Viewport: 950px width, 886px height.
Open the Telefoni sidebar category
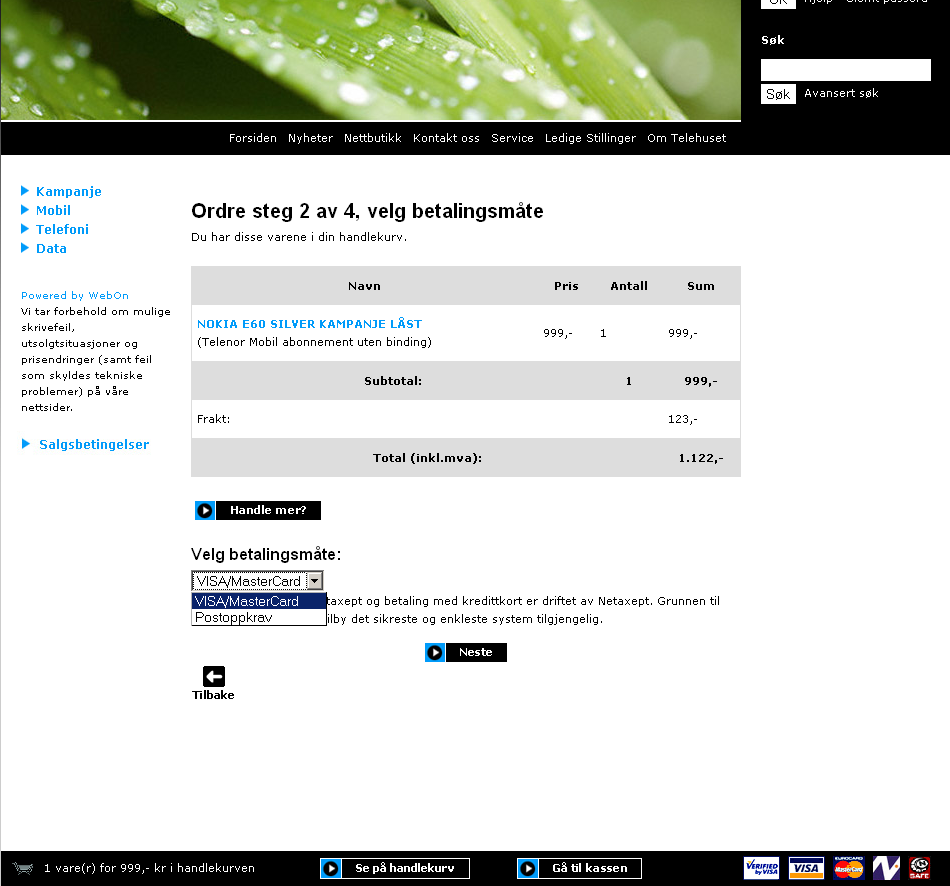[62, 229]
